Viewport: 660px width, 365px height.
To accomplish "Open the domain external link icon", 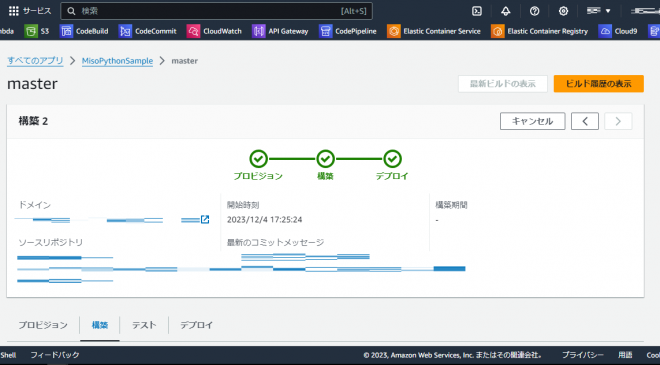I will click(x=205, y=219).
